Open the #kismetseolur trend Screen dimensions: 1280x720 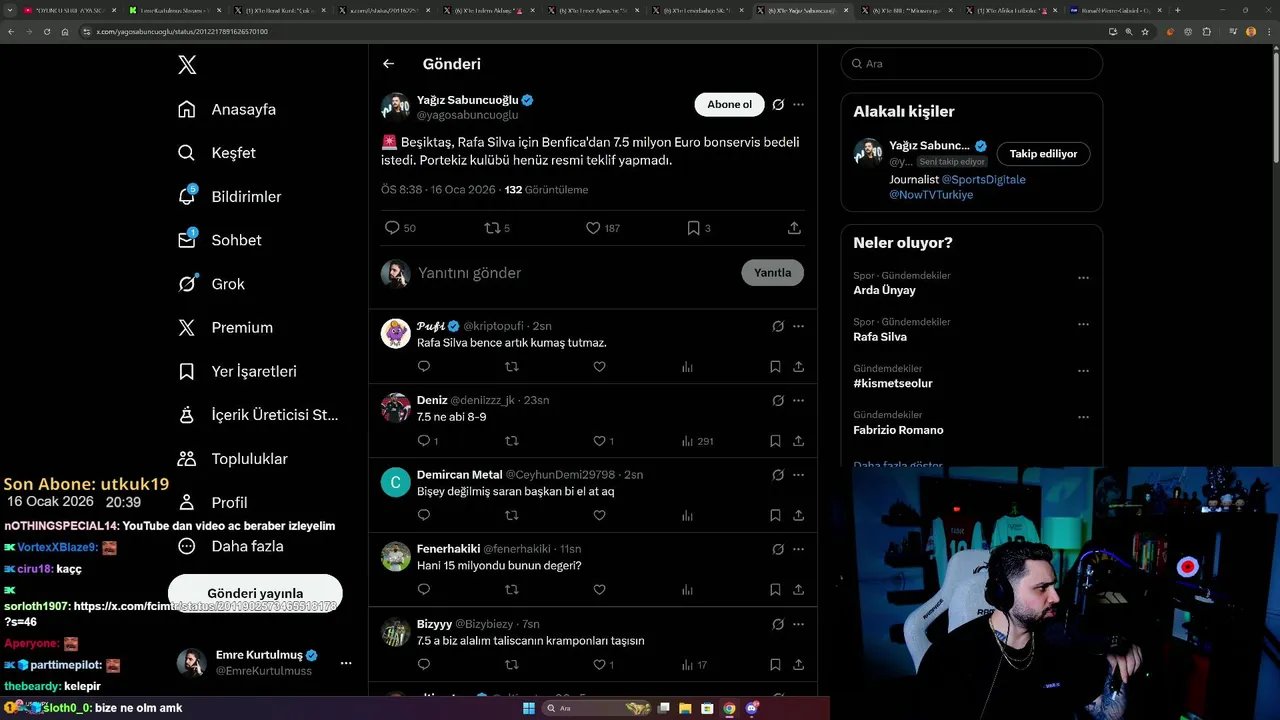pyautogui.click(x=893, y=384)
